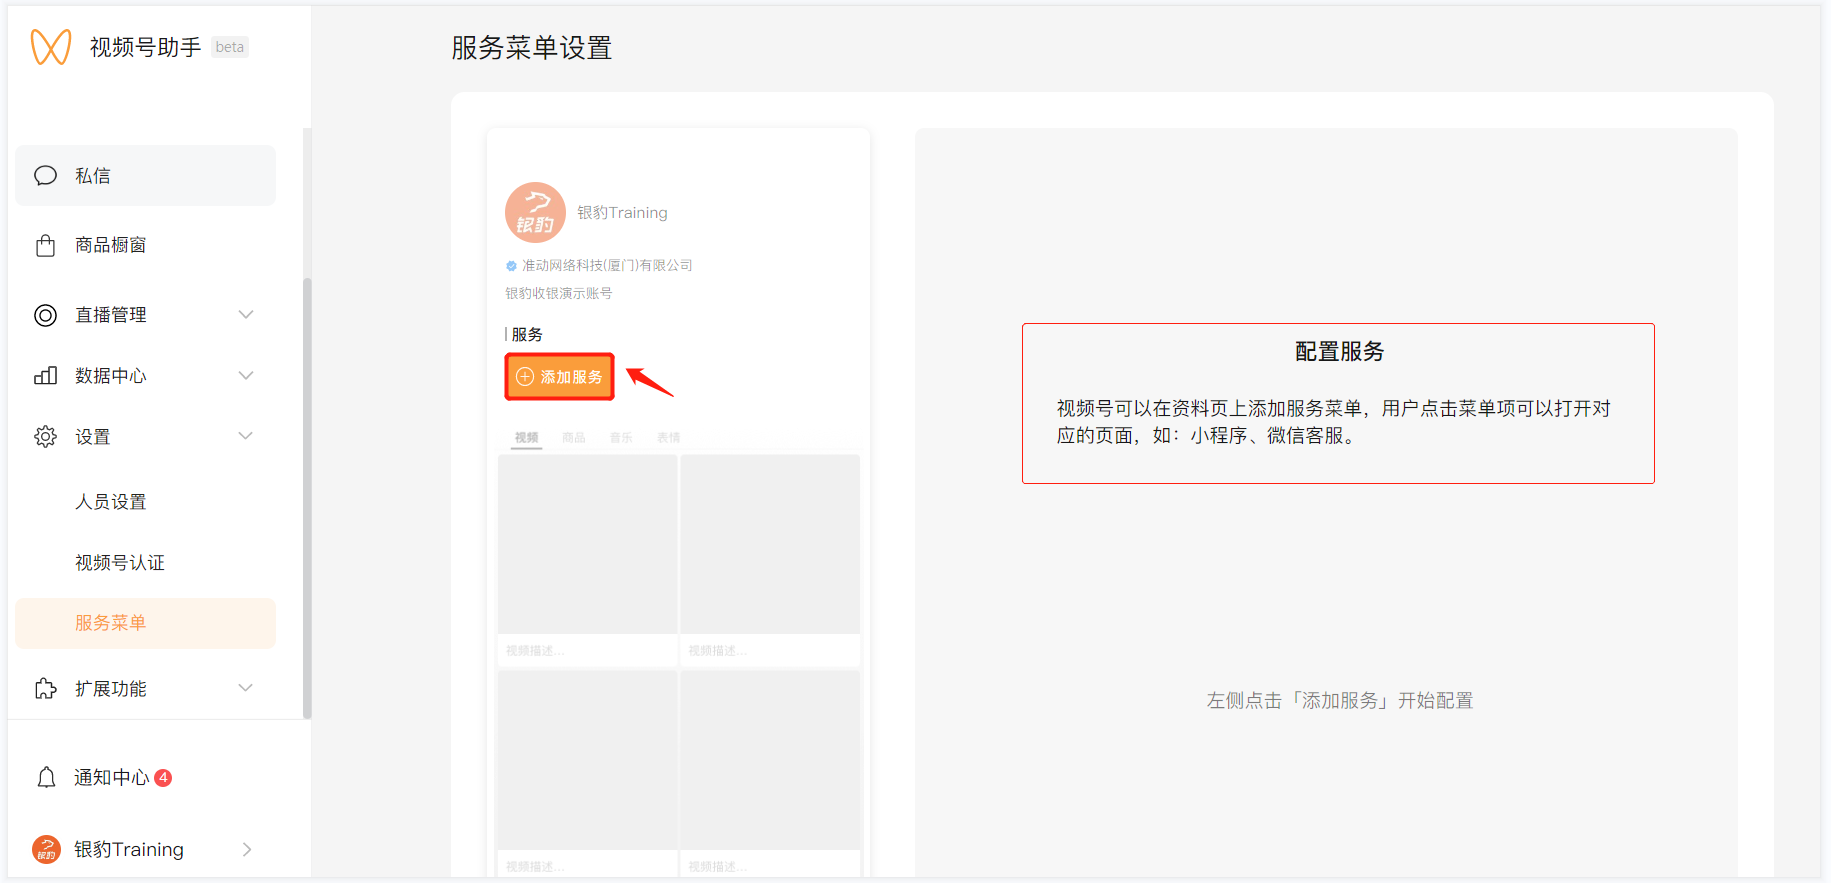Click the 设置 gear icon

[x=46, y=437]
